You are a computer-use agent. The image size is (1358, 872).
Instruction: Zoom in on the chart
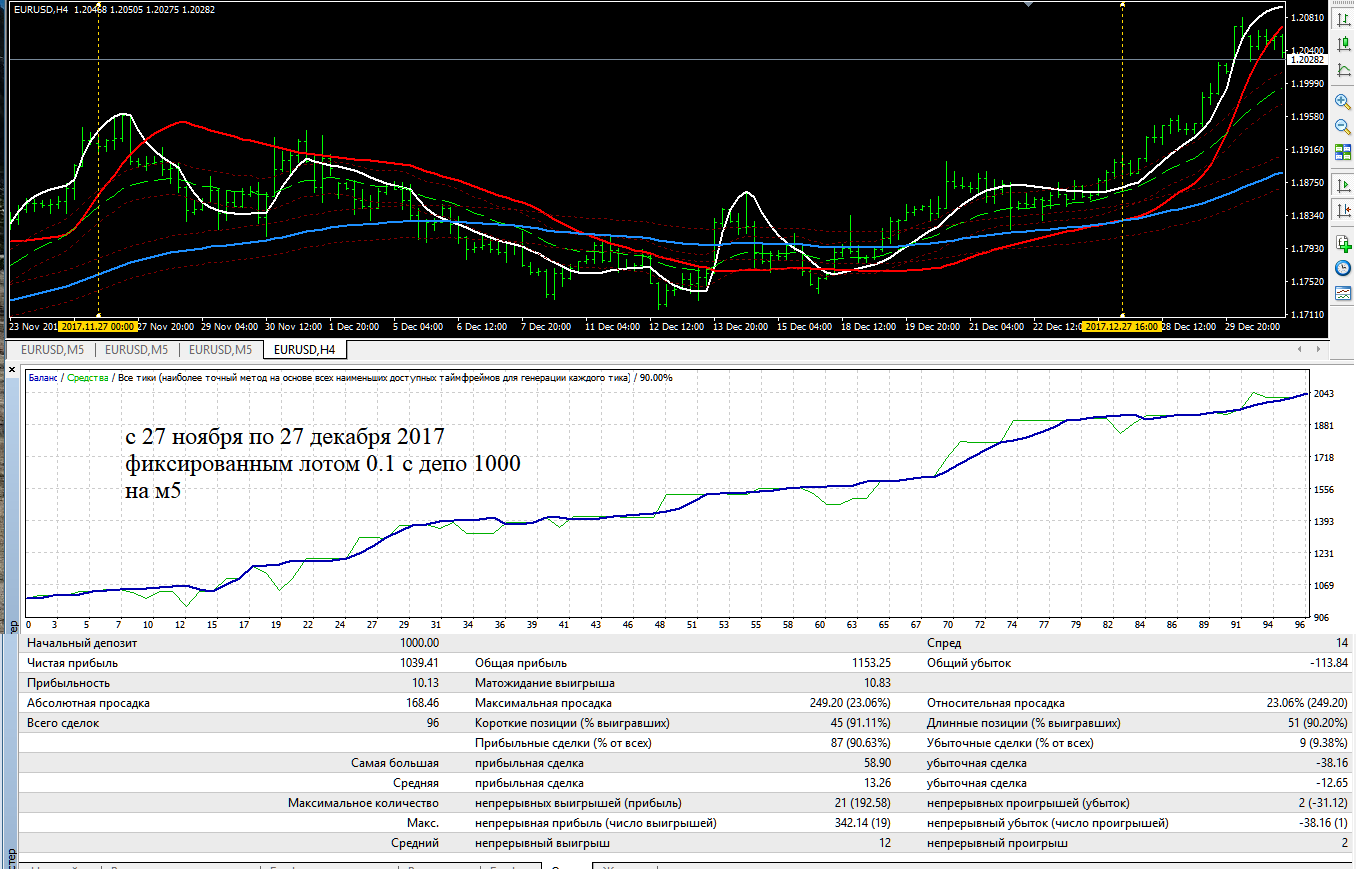pyautogui.click(x=1344, y=101)
